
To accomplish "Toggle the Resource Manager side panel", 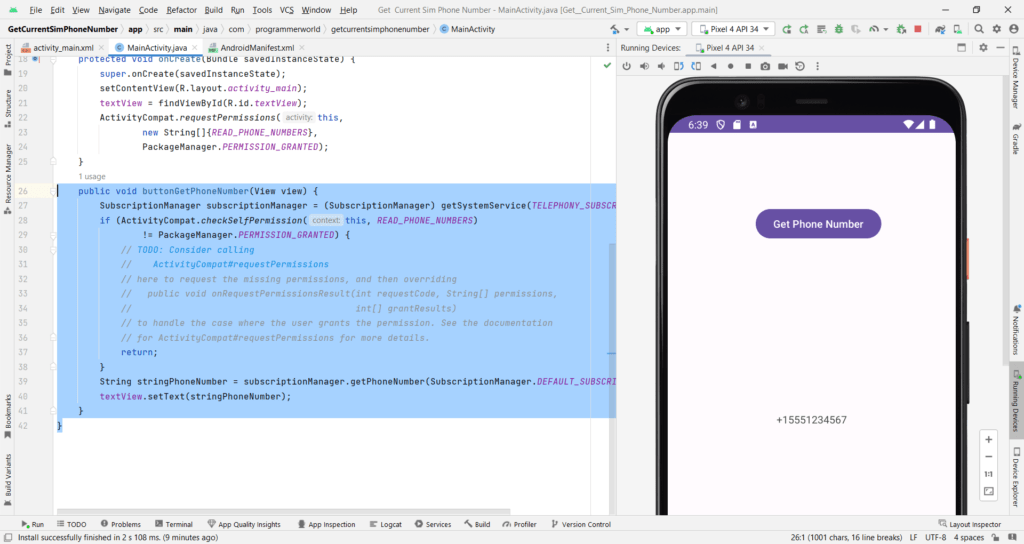I will tap(8, 180).
